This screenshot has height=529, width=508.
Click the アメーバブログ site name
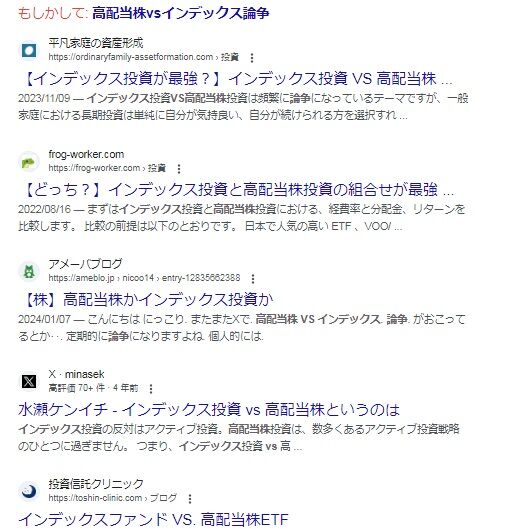click(x=85, y=264)
